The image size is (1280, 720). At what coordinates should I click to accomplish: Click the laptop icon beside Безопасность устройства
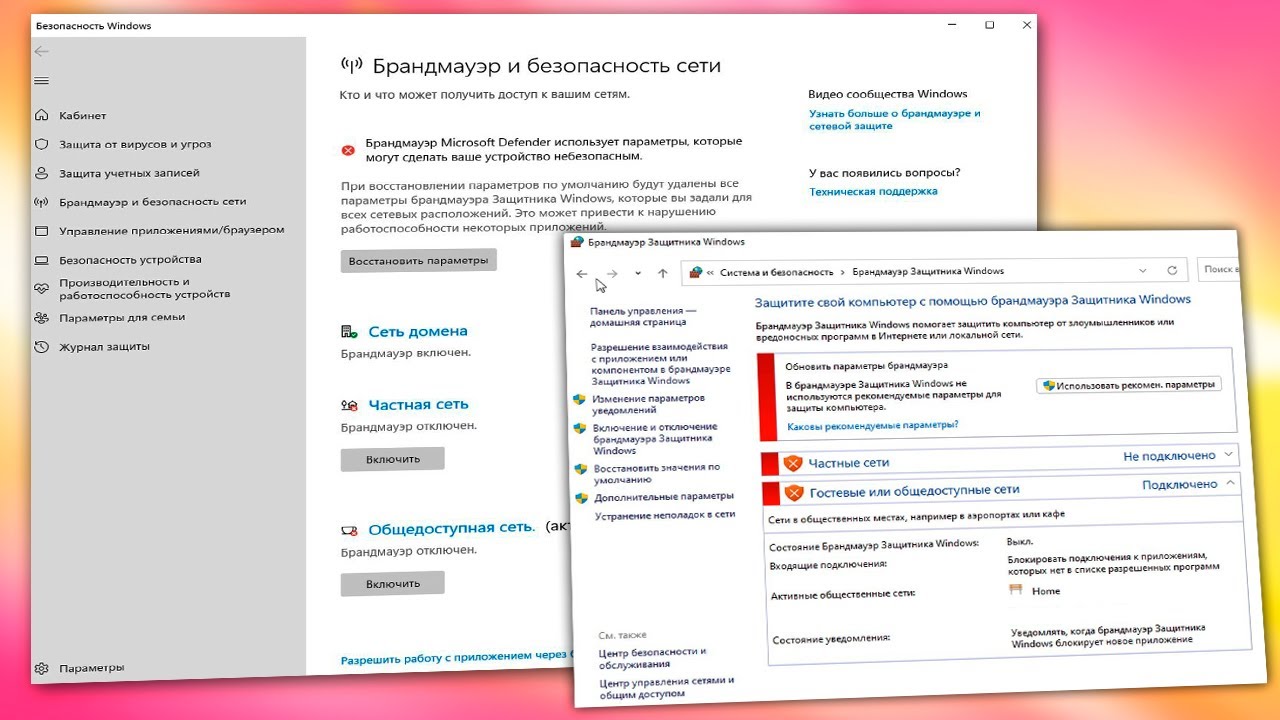(41, 260)
